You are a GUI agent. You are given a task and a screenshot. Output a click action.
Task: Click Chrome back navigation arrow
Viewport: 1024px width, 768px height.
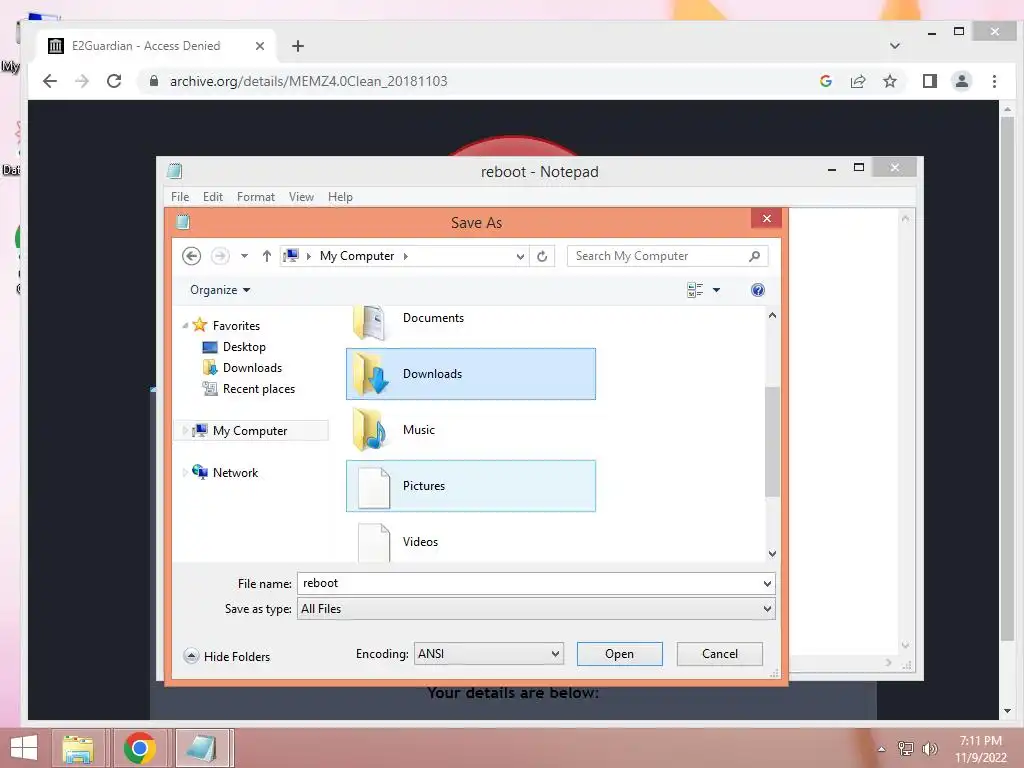point(50,81)
